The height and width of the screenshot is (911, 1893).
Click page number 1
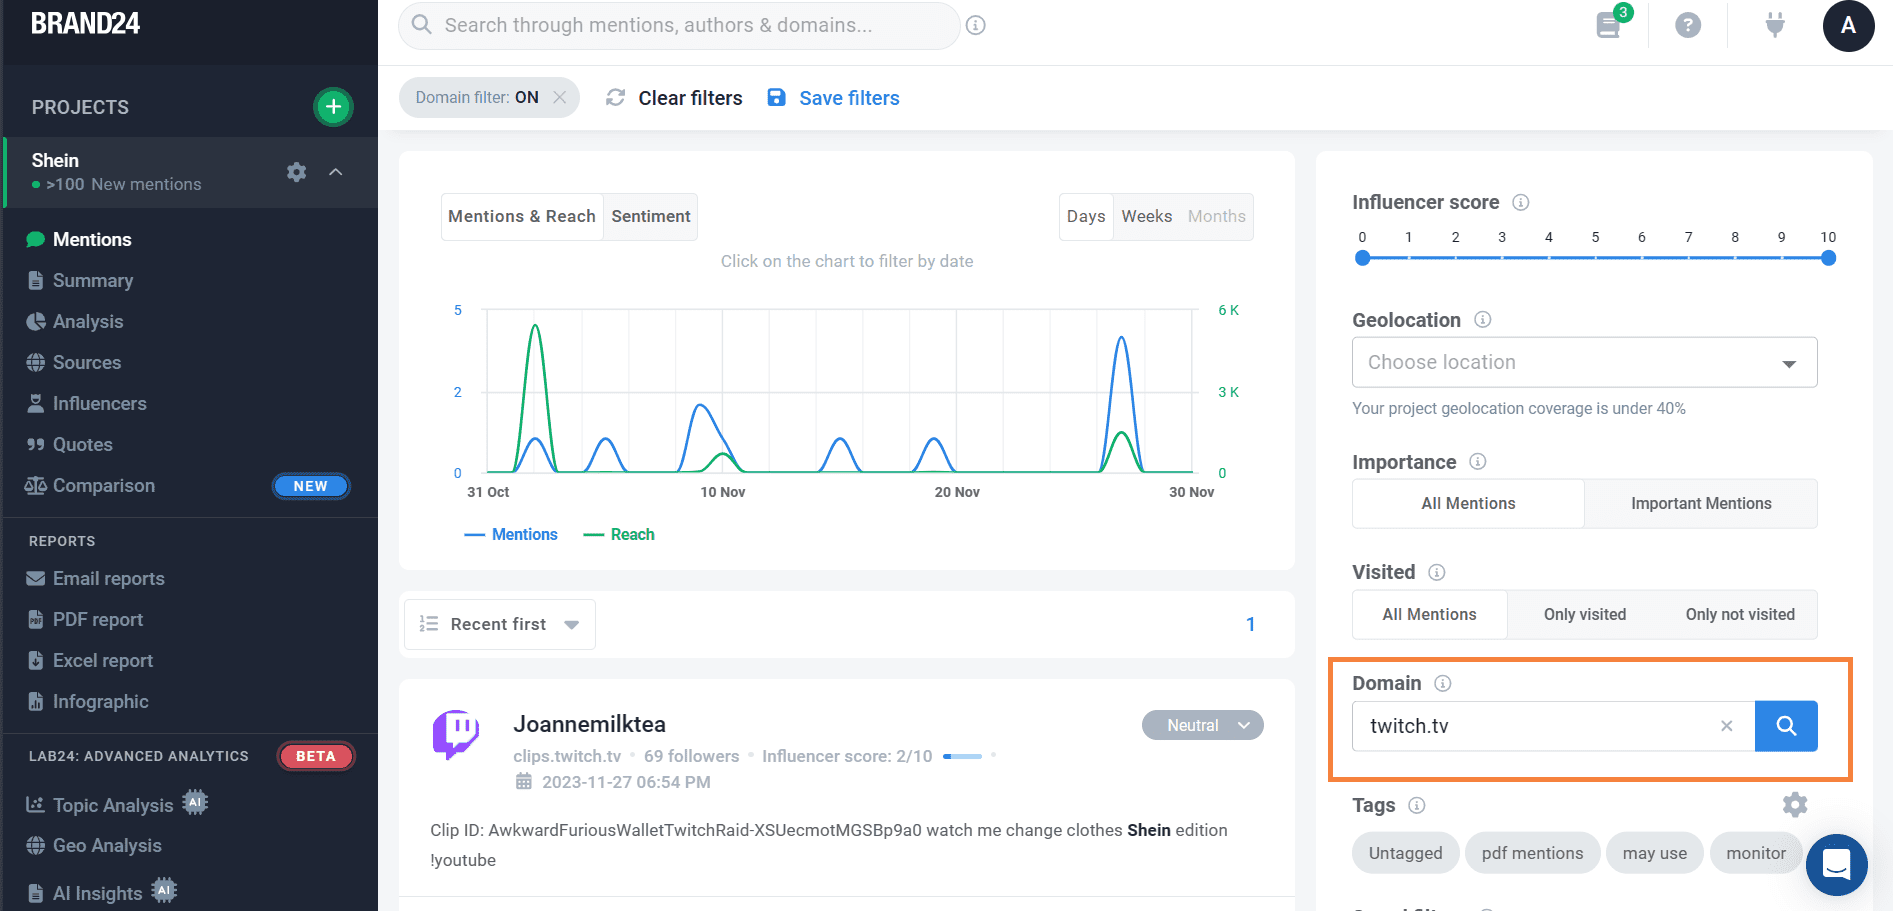1250,624
